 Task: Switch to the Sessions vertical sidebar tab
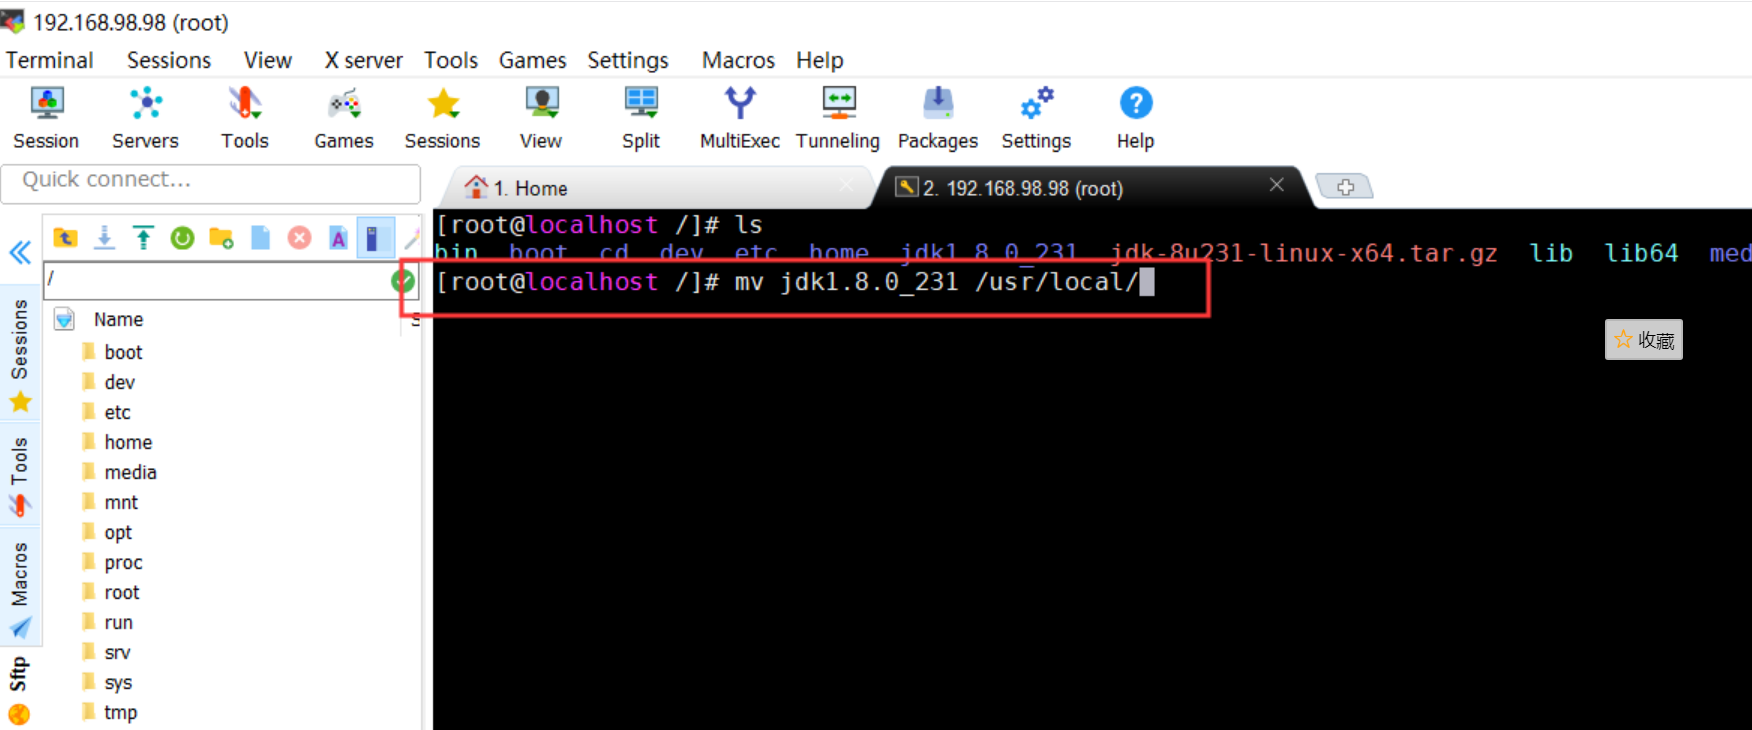click(x=20, y=355)
